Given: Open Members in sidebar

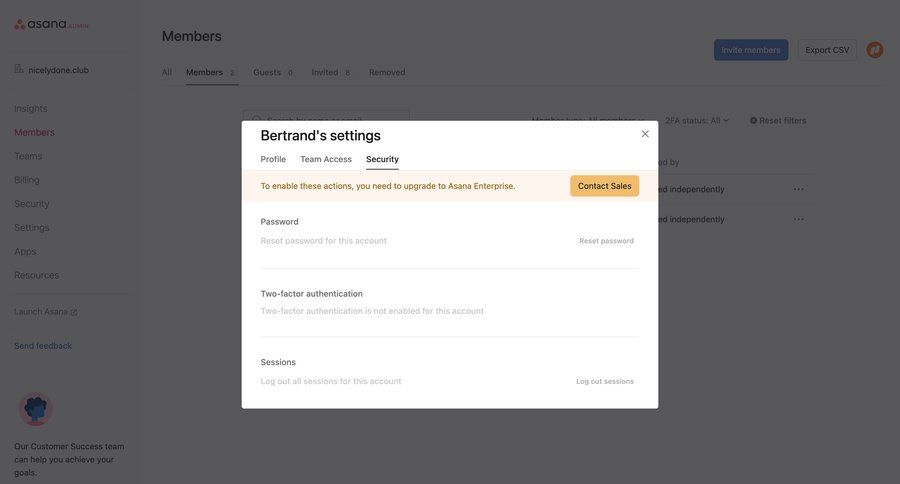Looking at the screenshot, I should coord(34,132).
